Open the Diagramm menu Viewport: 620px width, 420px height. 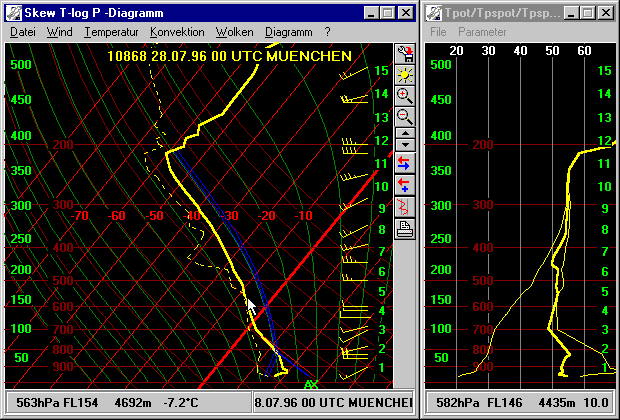(289, 32)
